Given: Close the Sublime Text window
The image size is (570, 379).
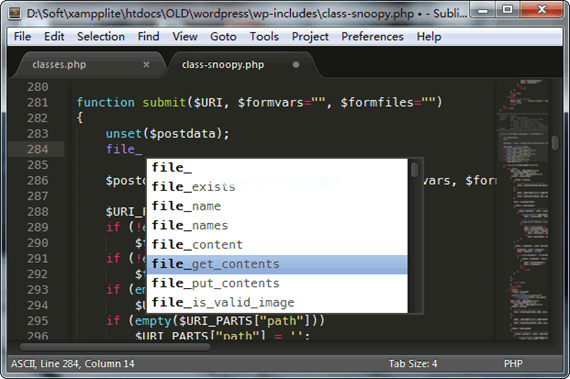Looking at the screenshot, I should click(542, 9).
